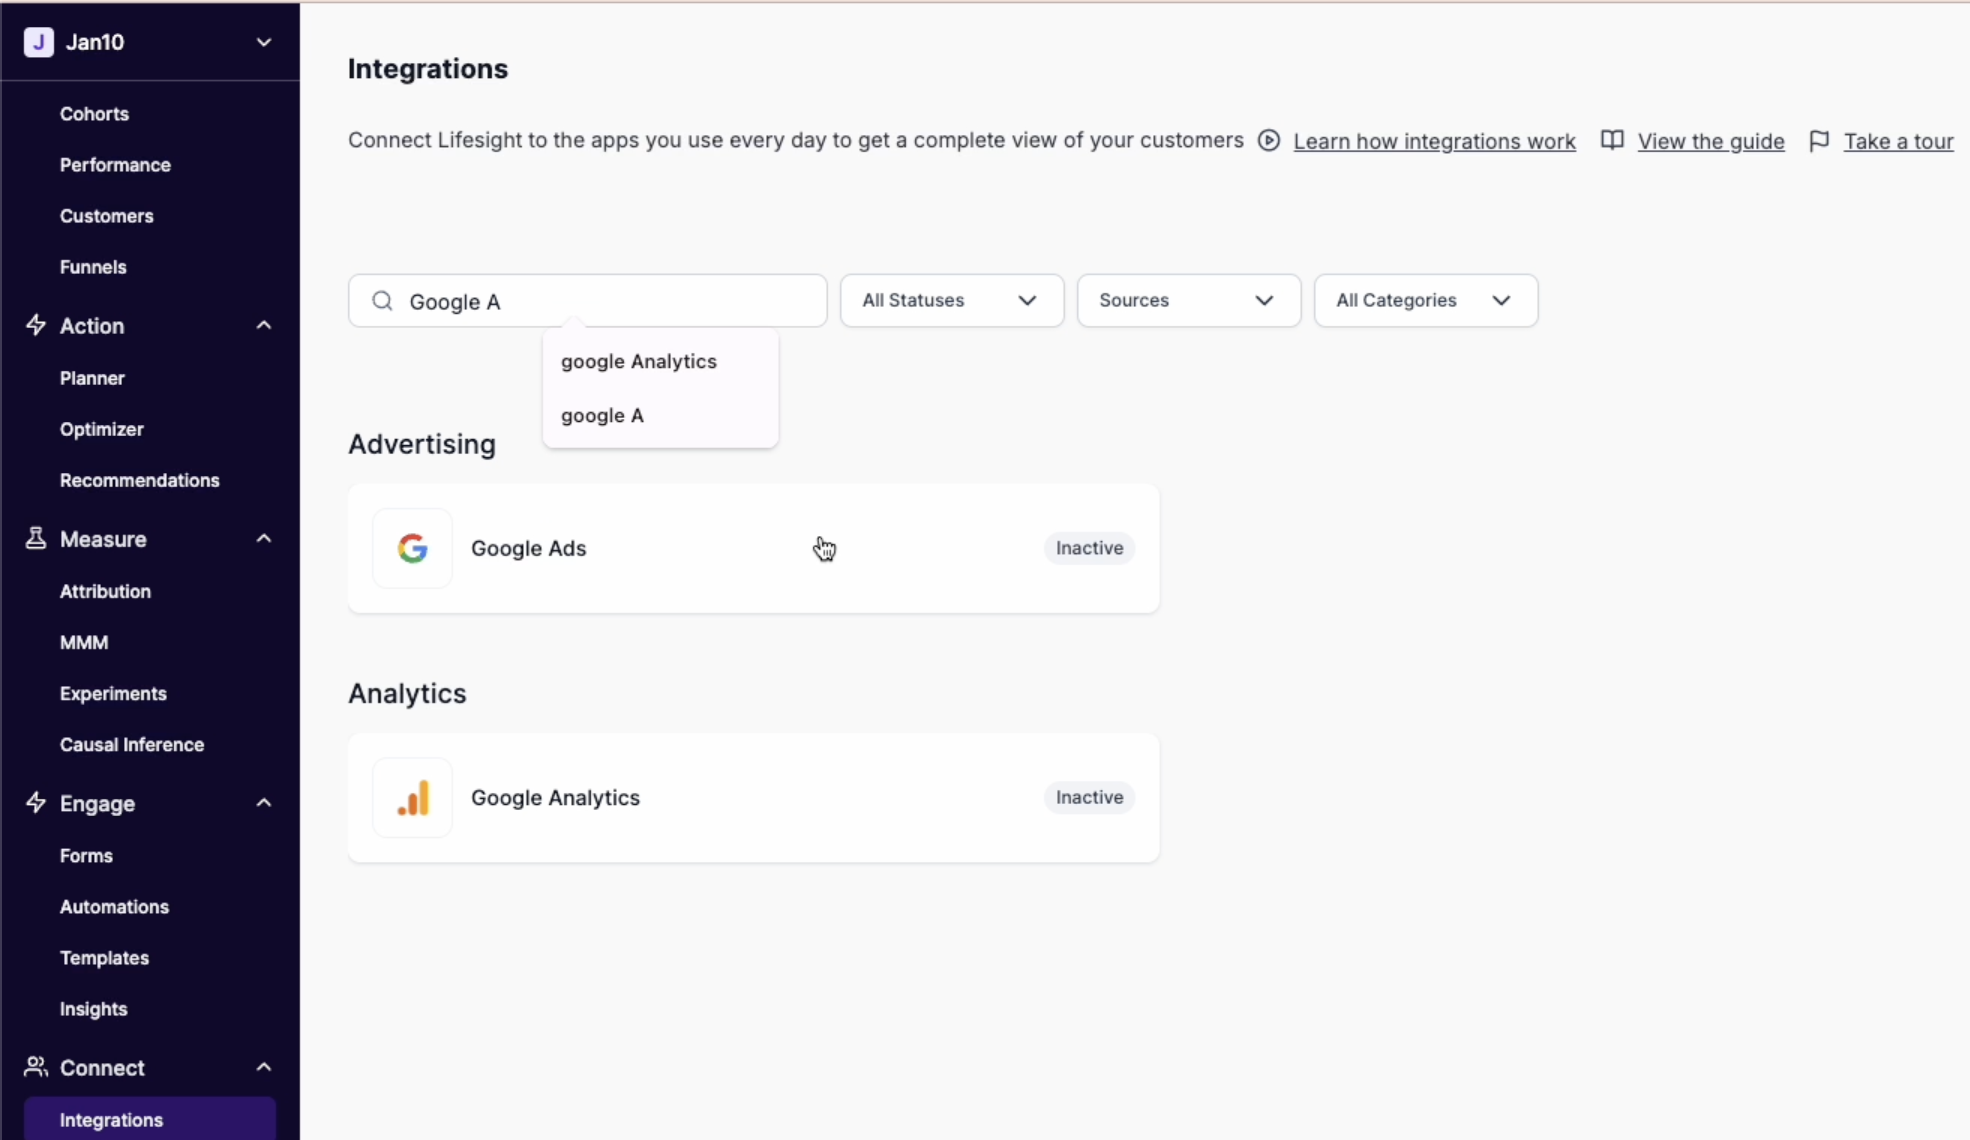The image size is (1970, 1140).
Task: Click the Measure section flask icon
Action: (x=36, y=539)
